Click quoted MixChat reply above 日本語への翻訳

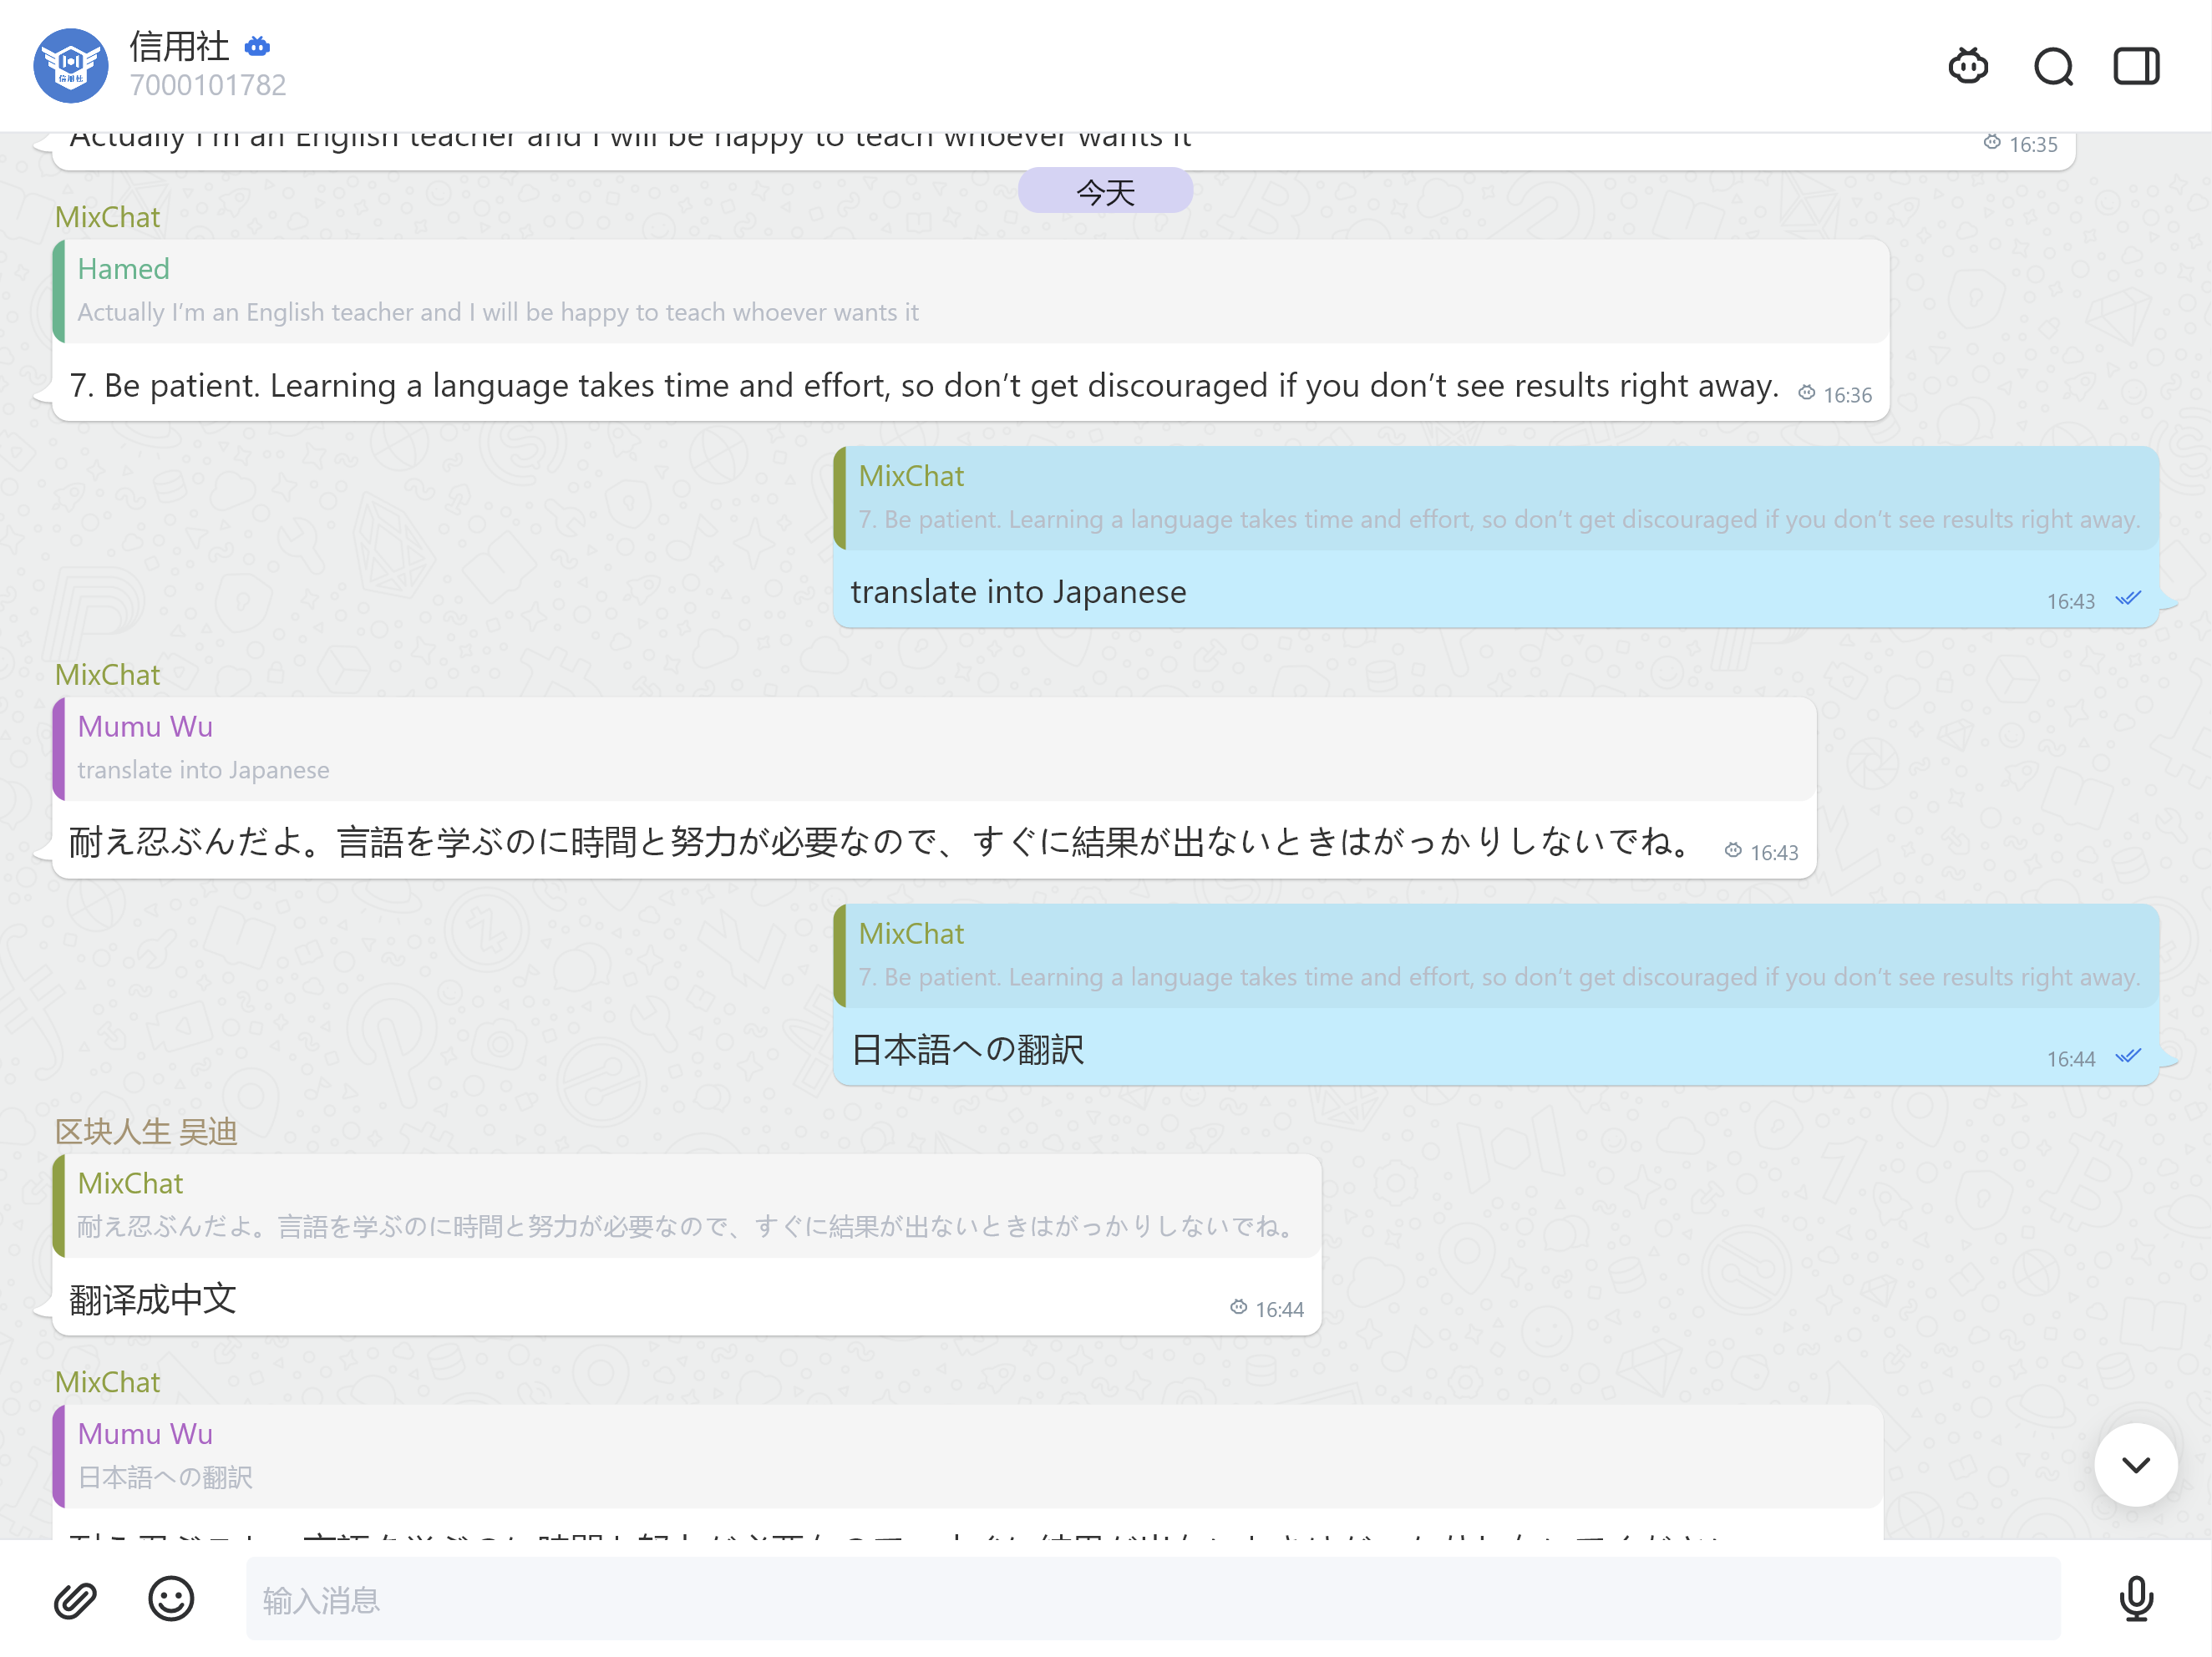pyautogui.click(x=1495, y=955)
